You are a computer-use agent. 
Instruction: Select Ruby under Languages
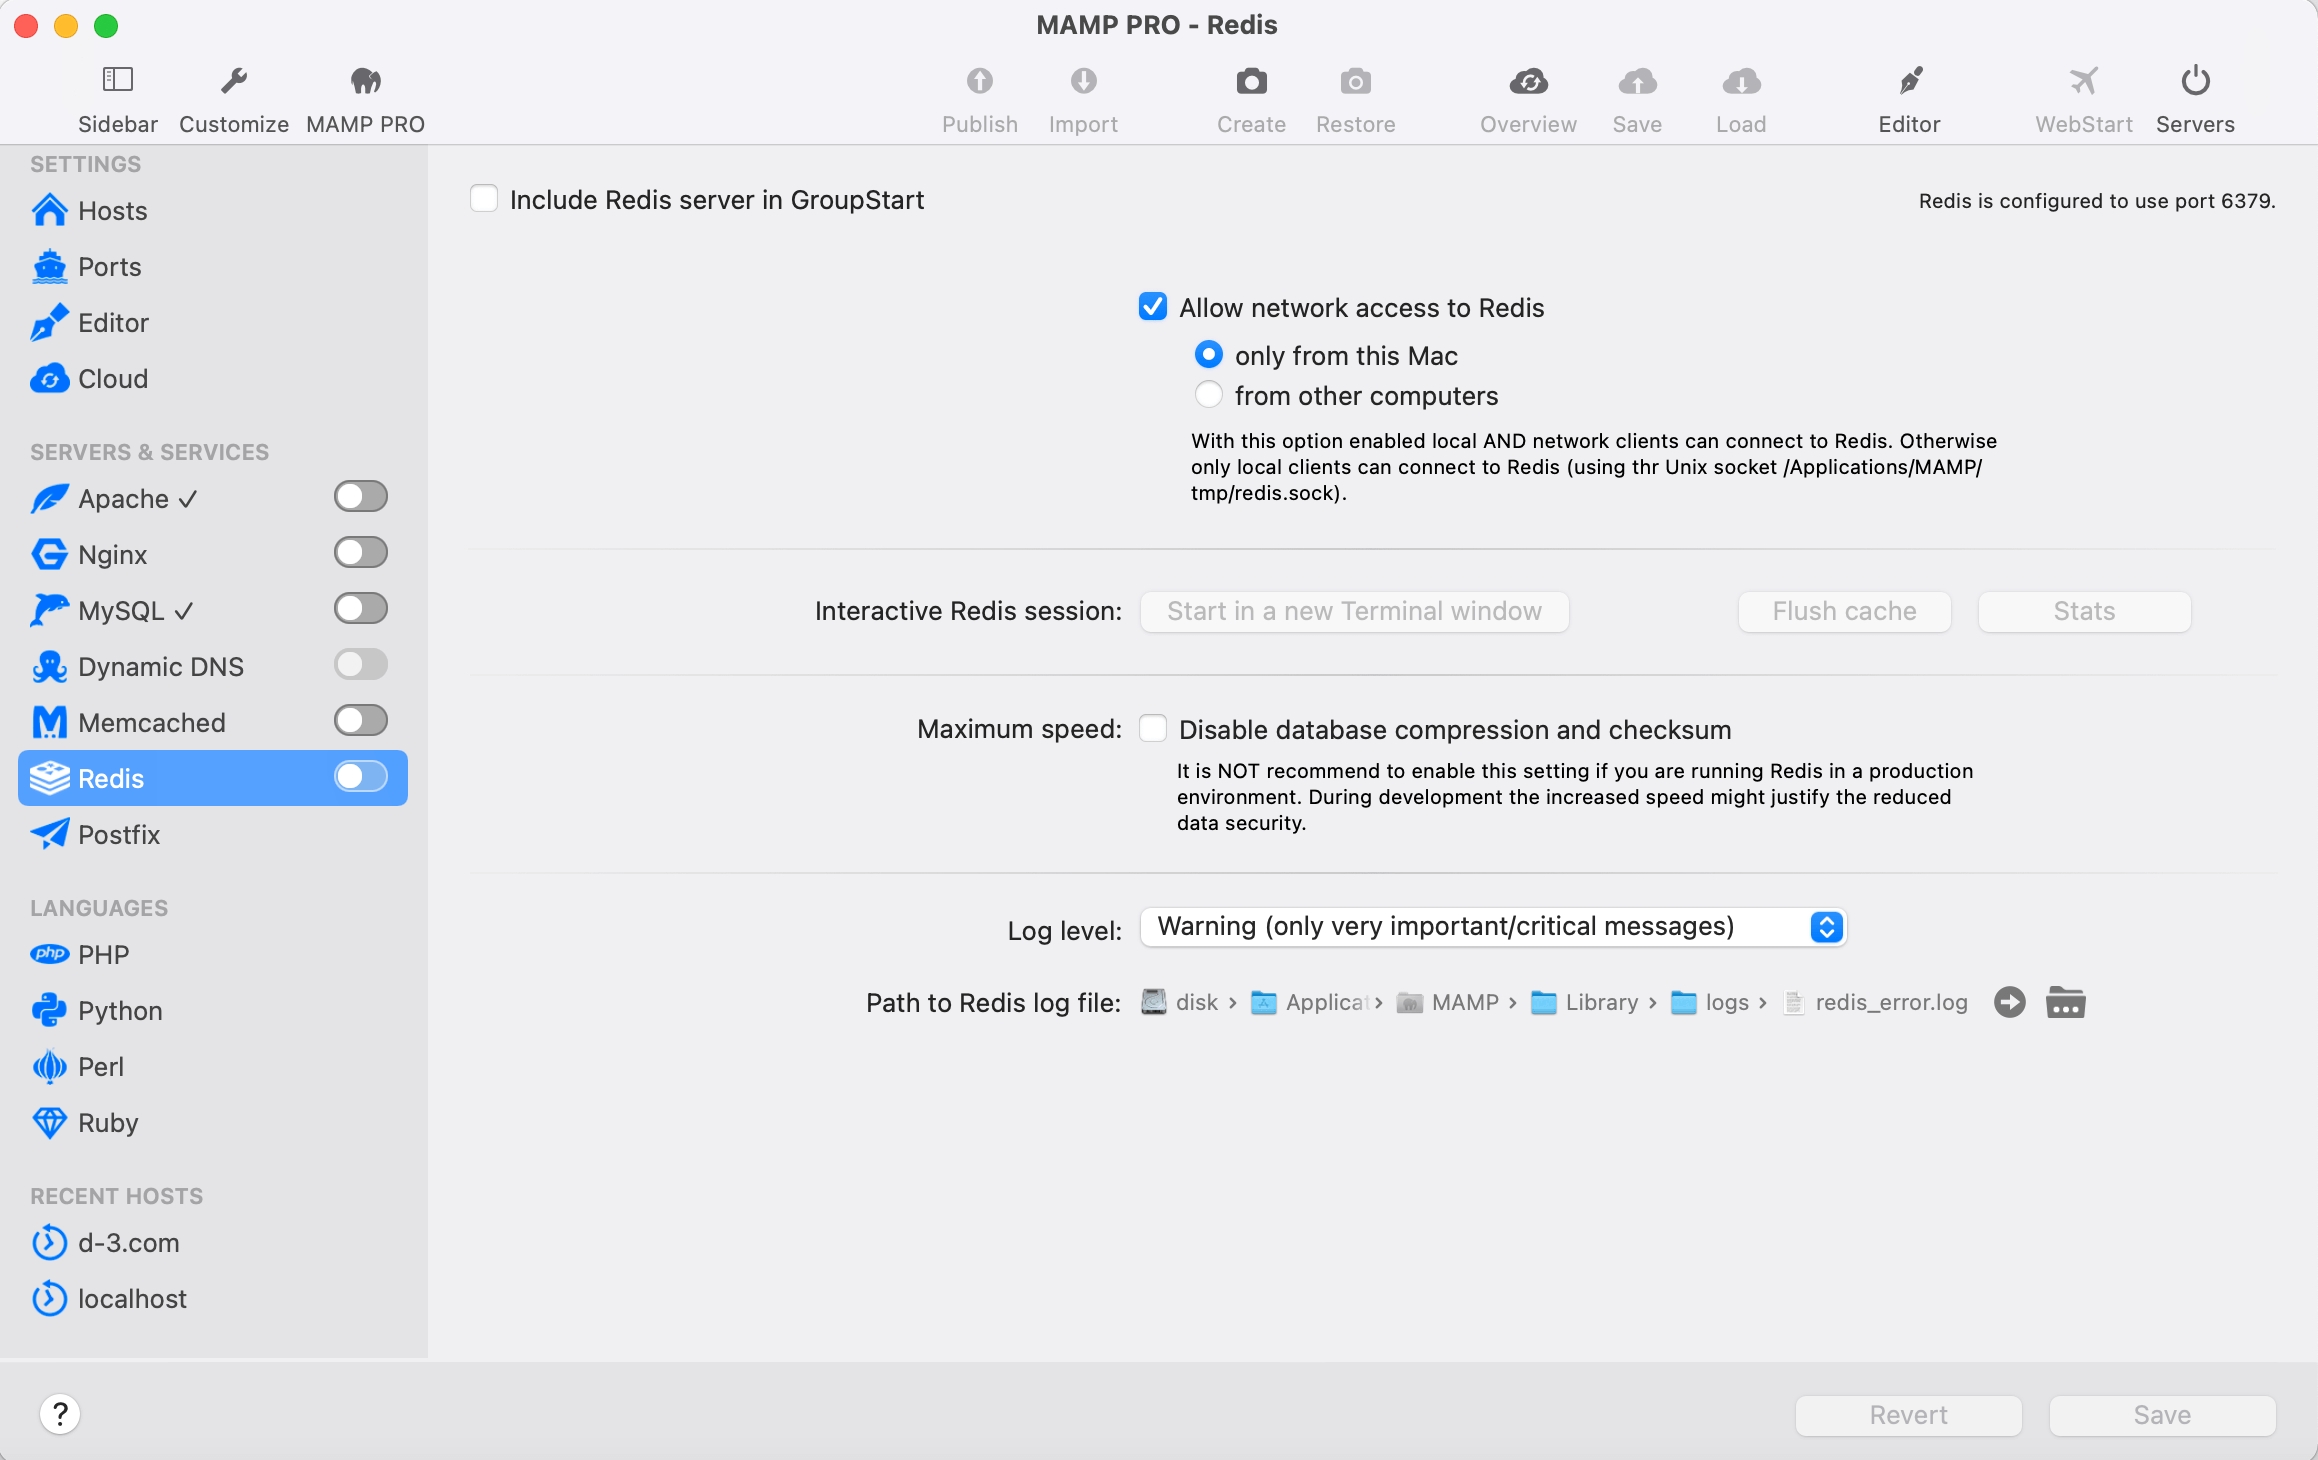pyautogui.click(x=213, y=1123)
